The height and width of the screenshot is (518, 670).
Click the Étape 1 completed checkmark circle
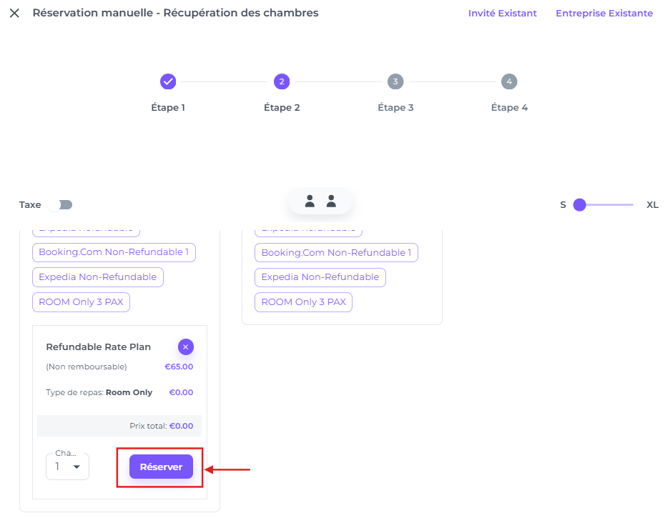coord(168,81)
